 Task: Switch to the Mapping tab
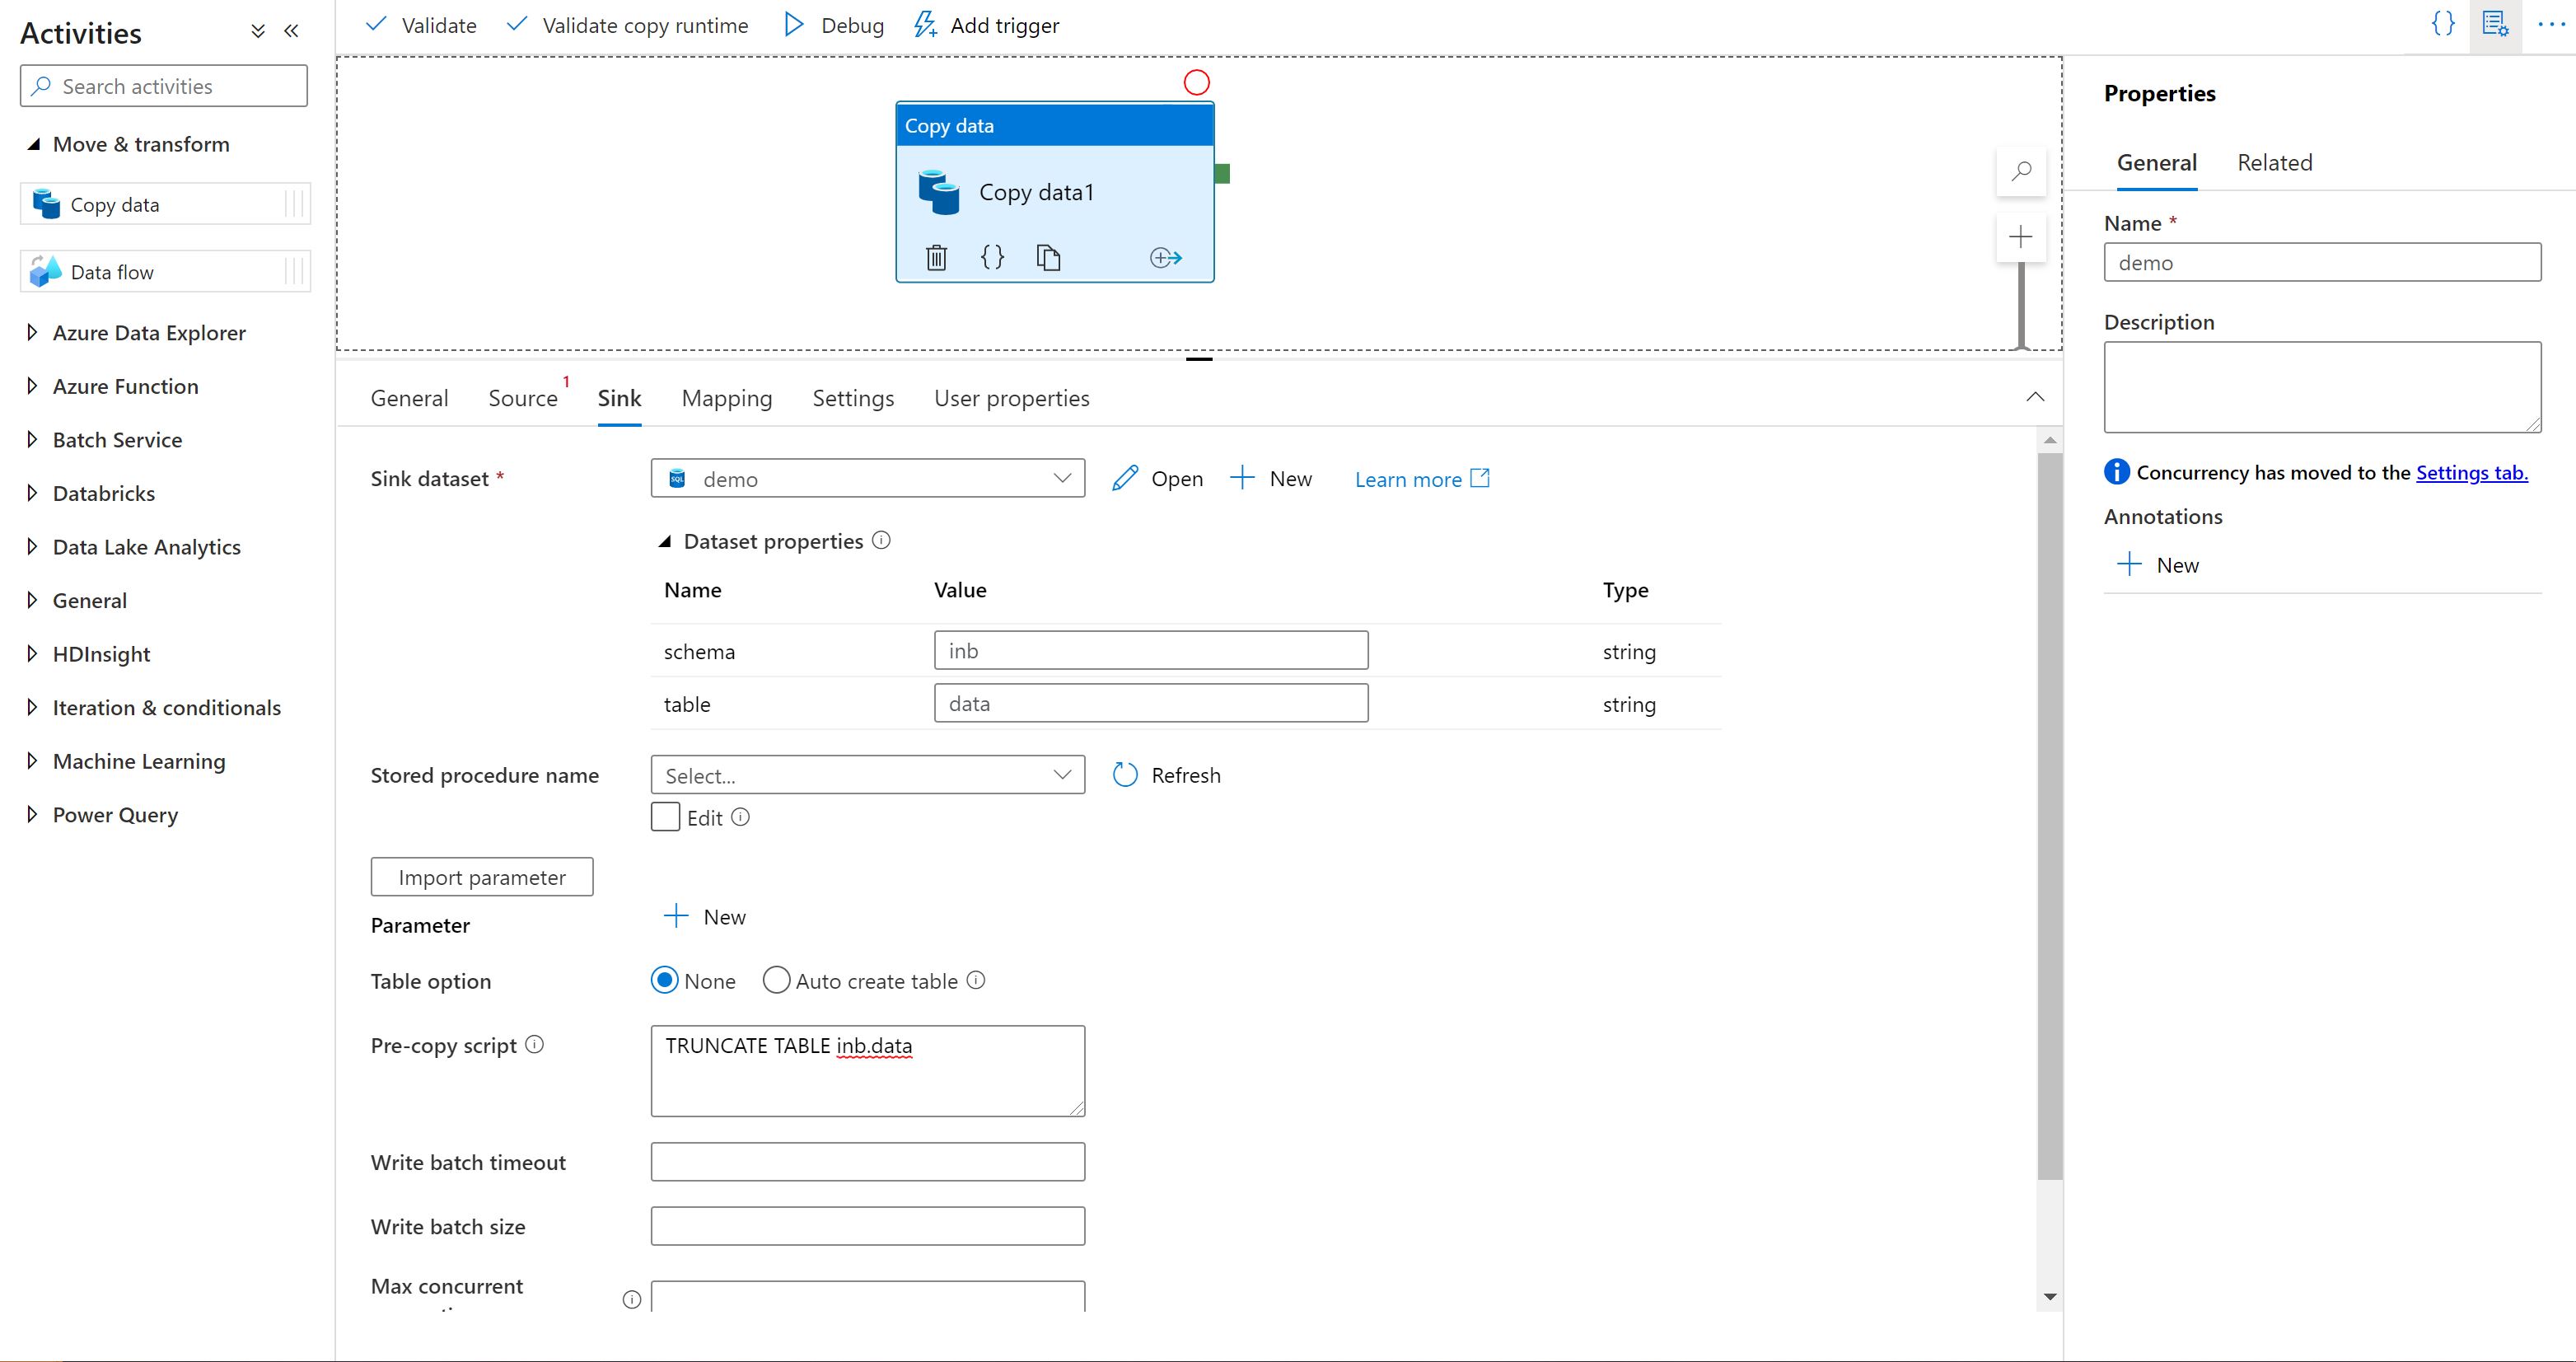724,397
